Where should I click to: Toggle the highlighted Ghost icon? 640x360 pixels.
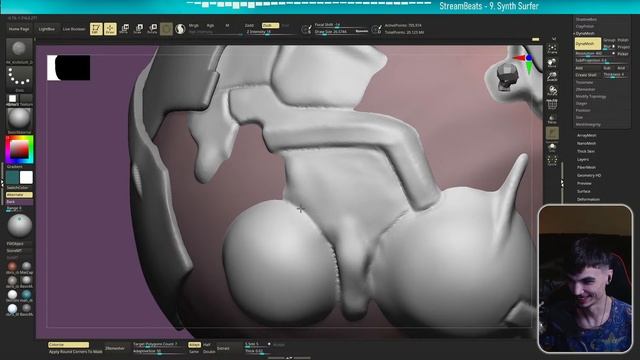pyautogui.click(x=552, y=133)
